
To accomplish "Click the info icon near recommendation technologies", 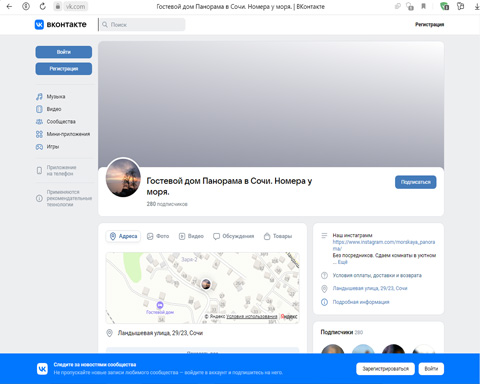I will click(39, 198).
